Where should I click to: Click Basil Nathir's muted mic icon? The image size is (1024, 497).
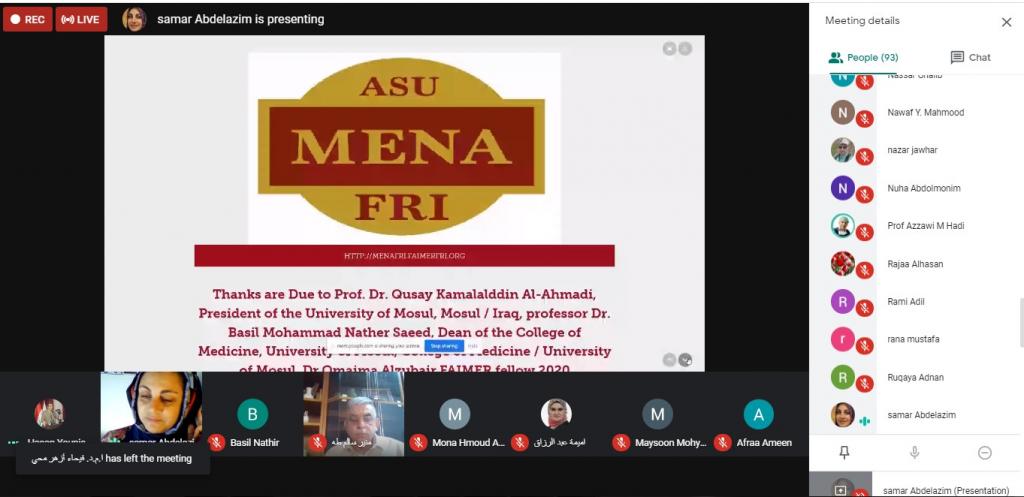point(217,443)
